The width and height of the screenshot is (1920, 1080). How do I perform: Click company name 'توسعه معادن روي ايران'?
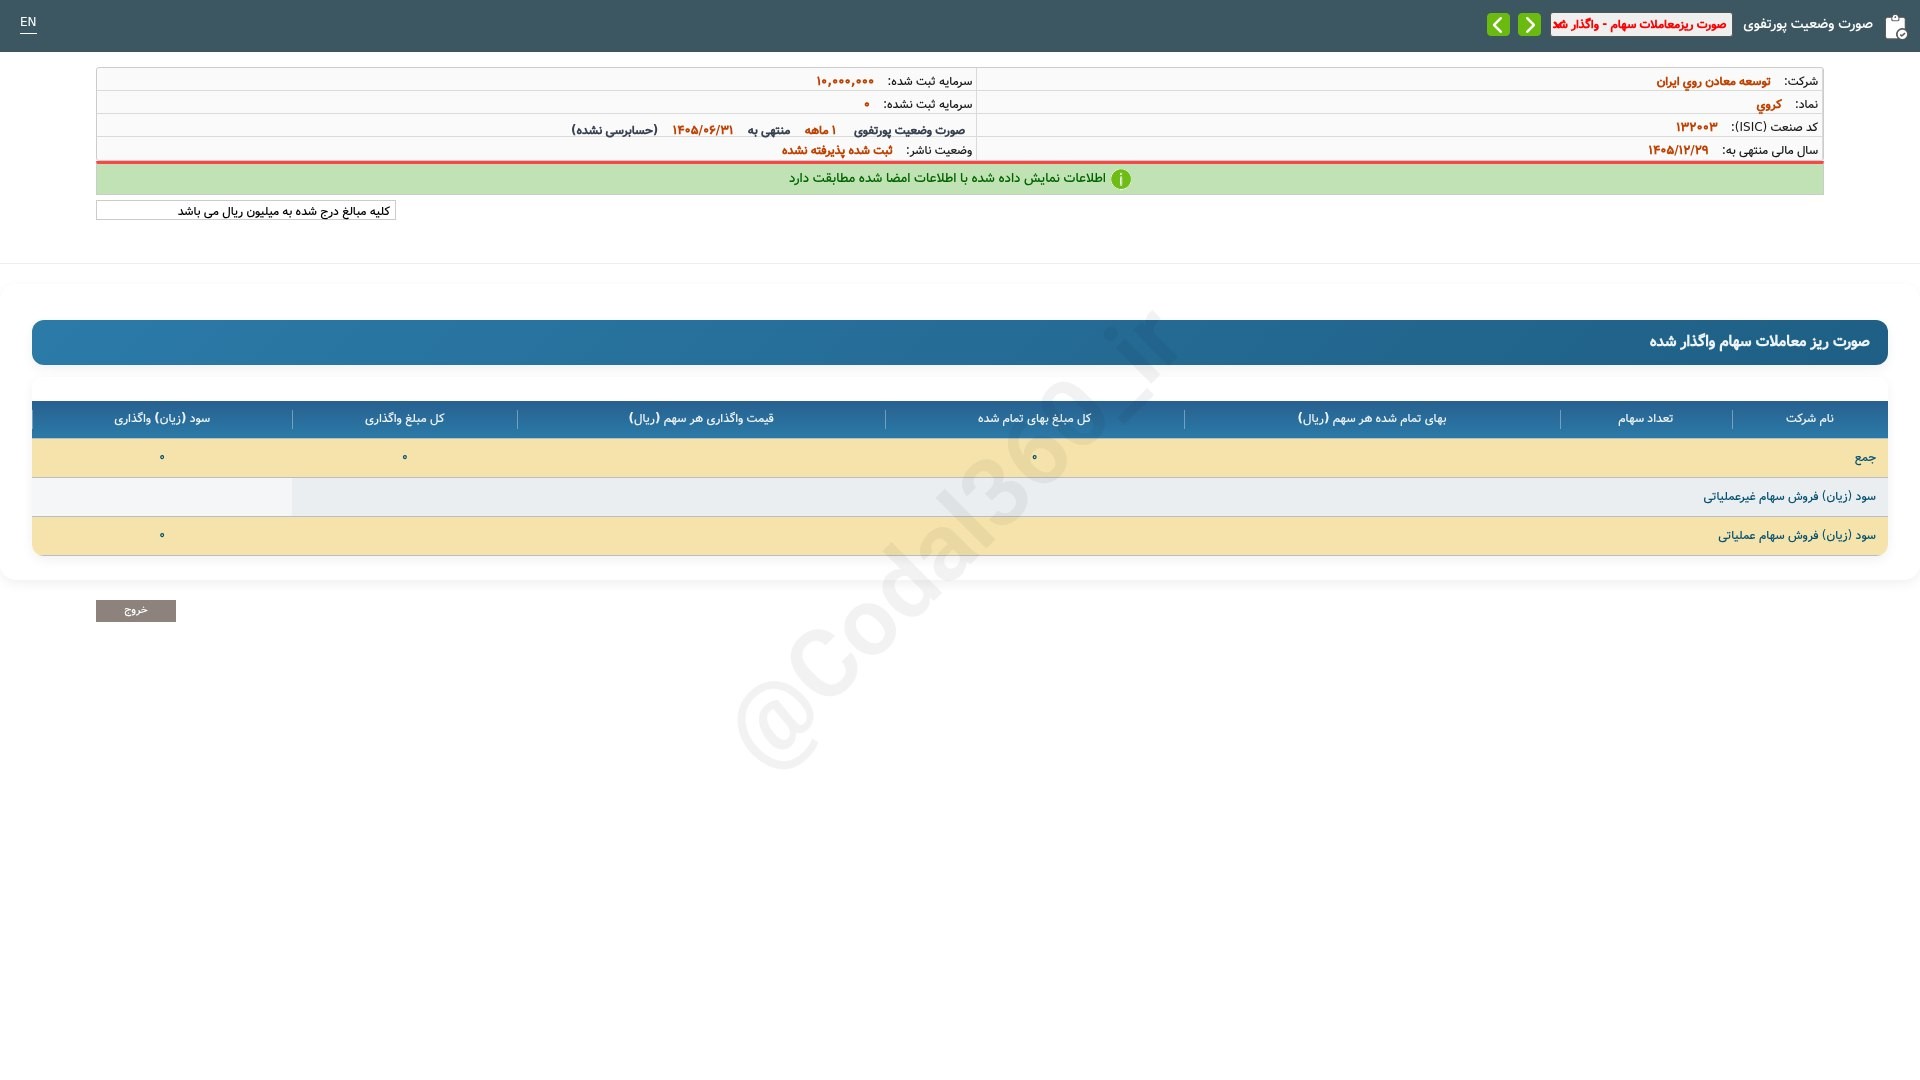1713,82
